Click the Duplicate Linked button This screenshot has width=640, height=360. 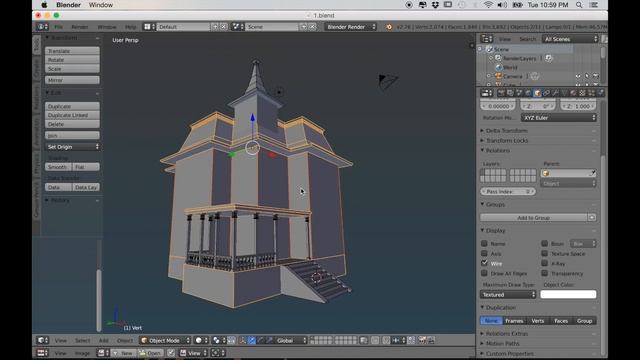72,115
